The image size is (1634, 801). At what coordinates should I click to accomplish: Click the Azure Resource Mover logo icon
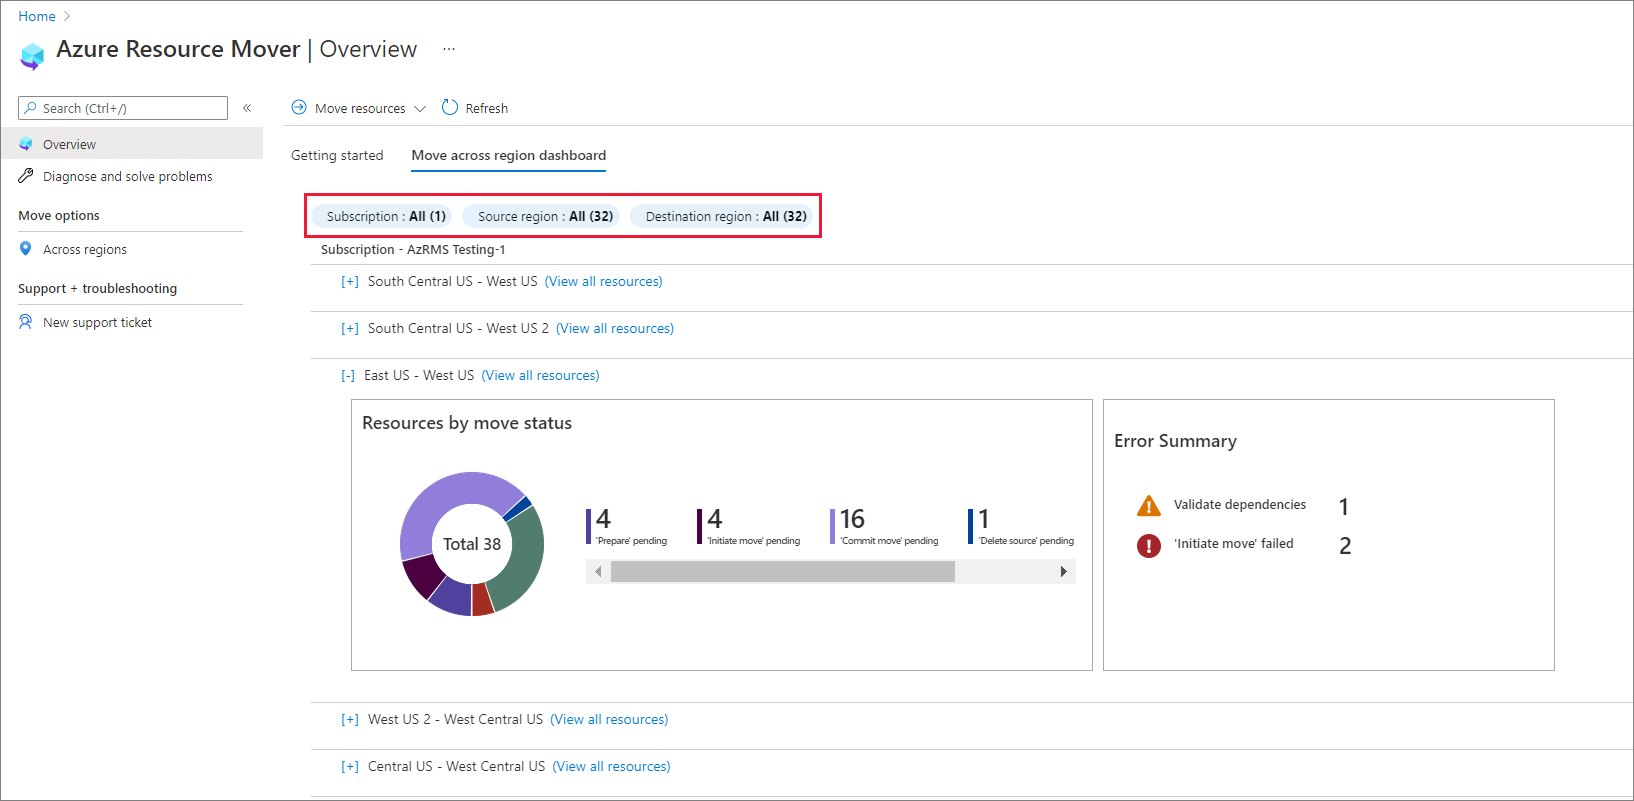pyautogui.click(x=32, y=55)
